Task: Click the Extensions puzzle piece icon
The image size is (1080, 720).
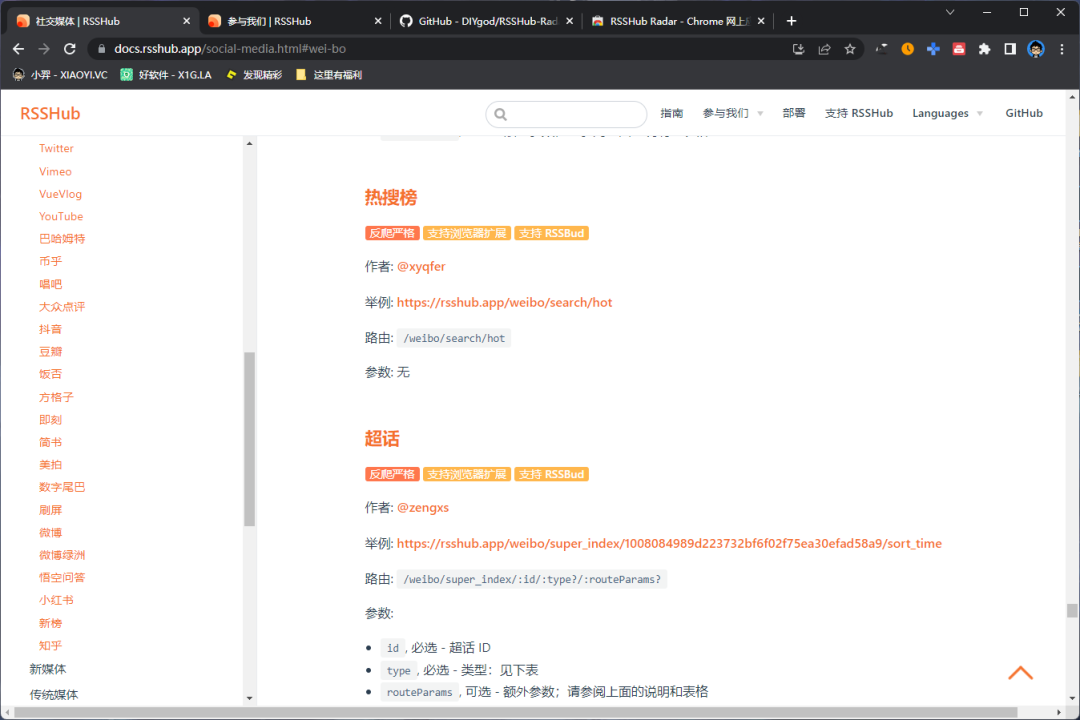Action: [983, 47]
